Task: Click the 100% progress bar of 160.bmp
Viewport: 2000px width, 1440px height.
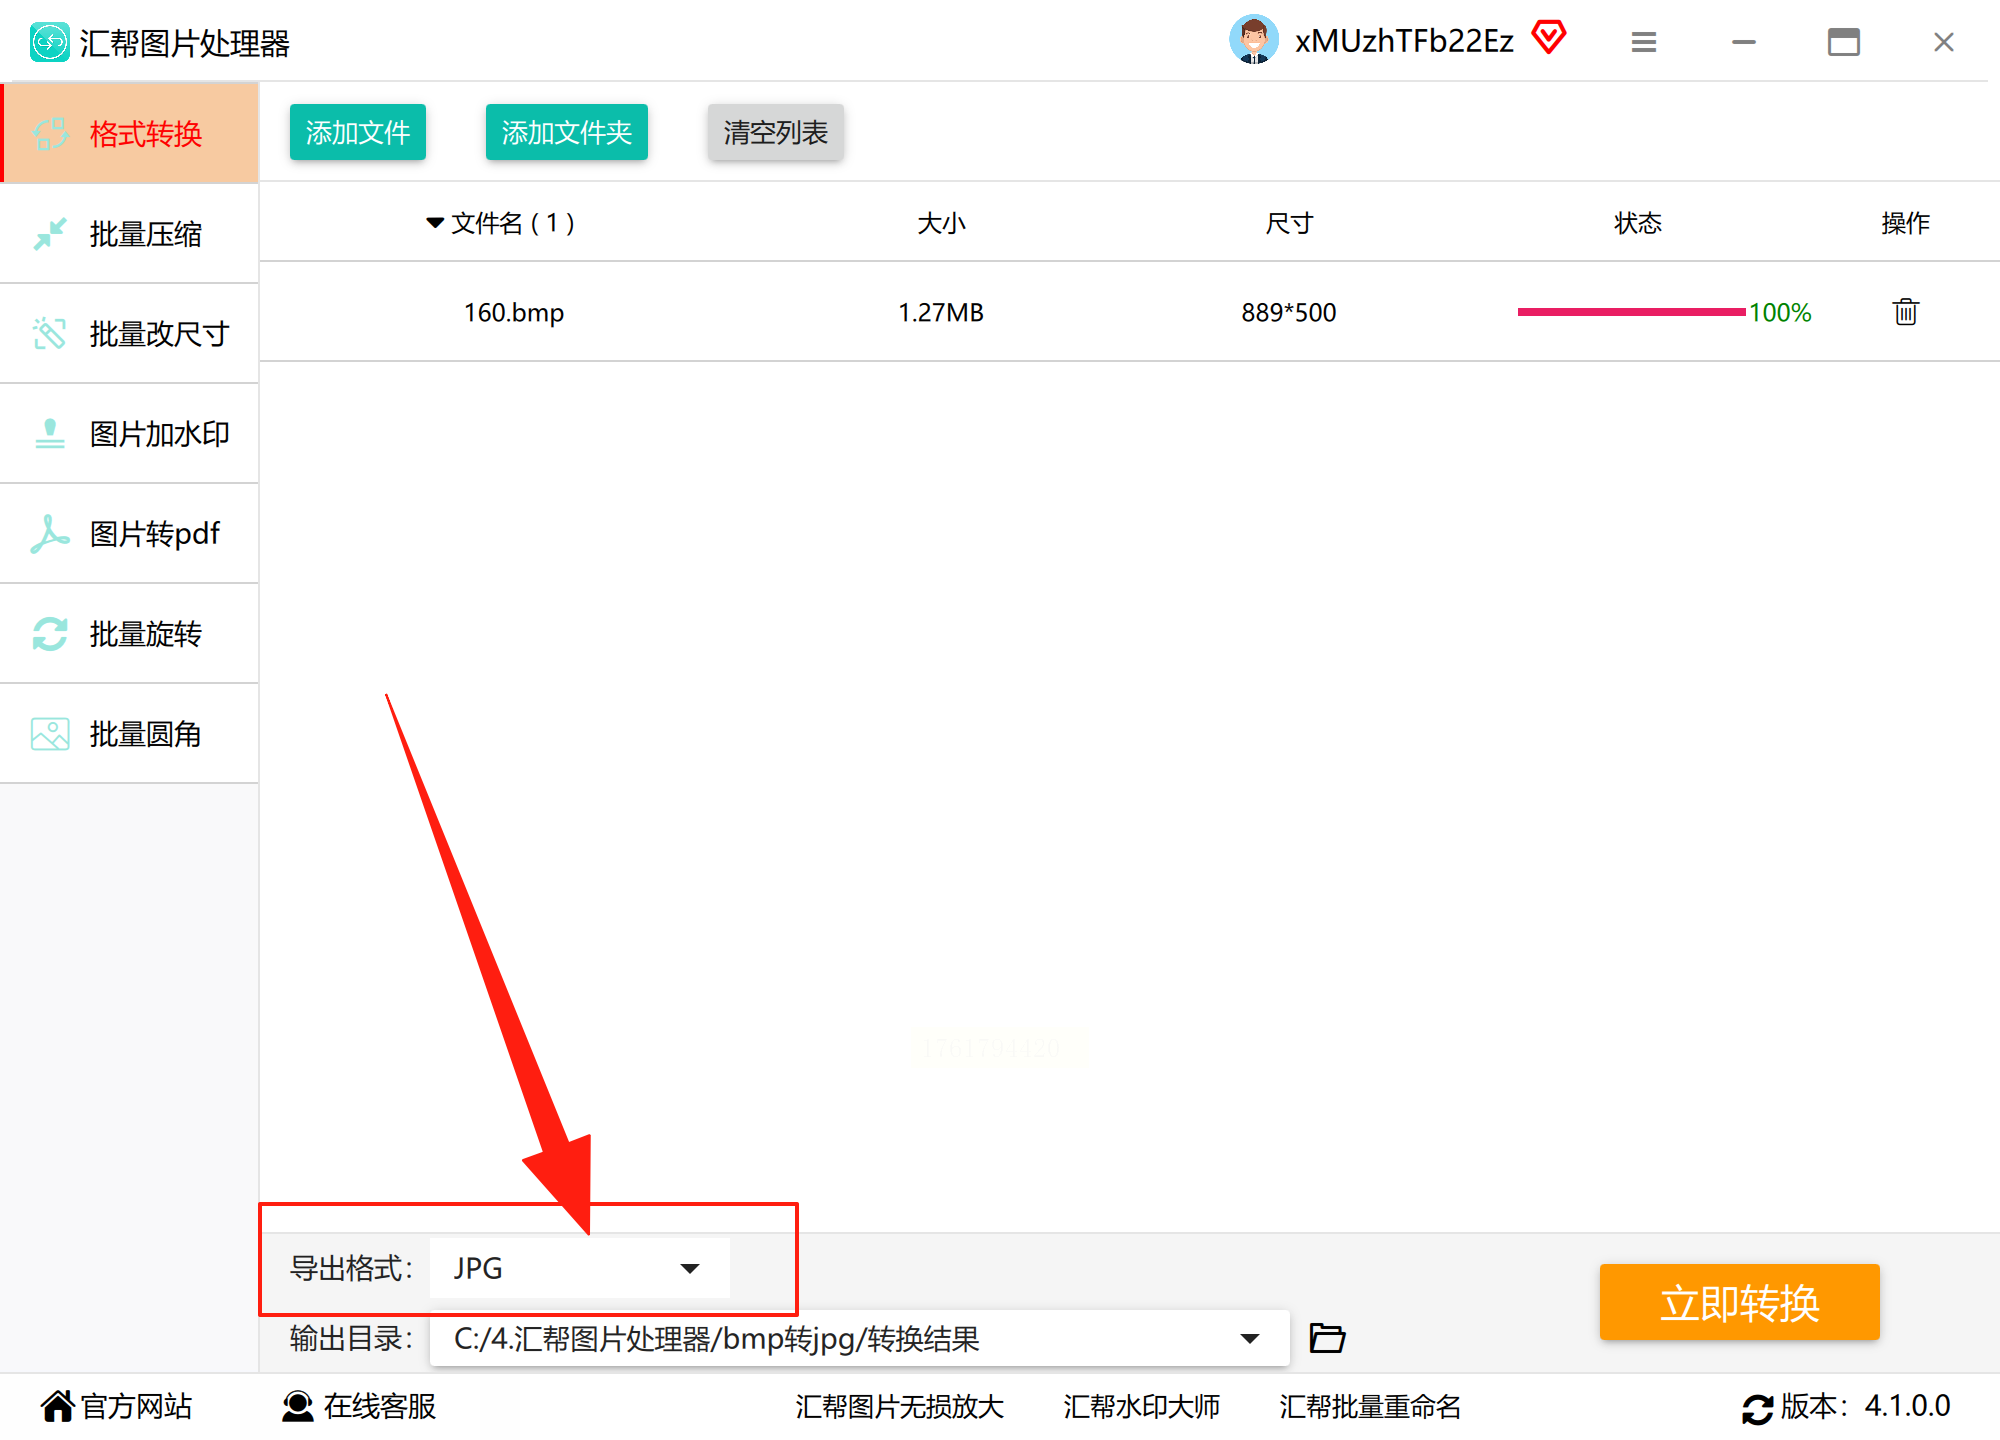Action: point(1631,312)
